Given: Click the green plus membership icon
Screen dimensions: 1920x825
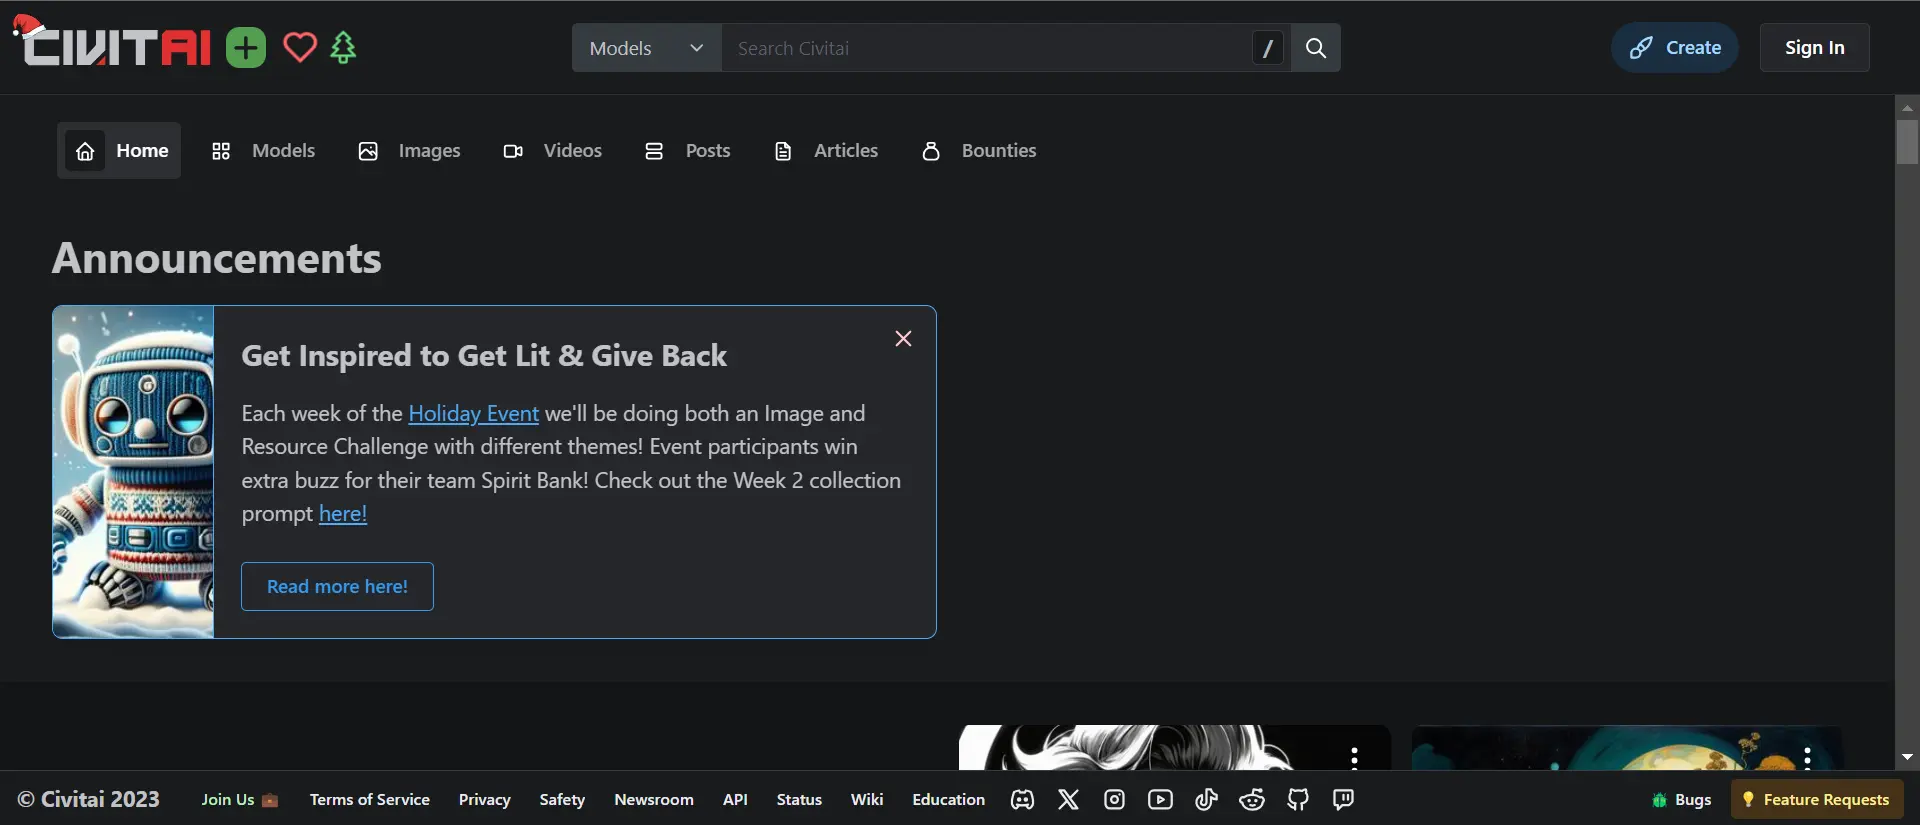Looking at the screenshot, I should 246,48.
